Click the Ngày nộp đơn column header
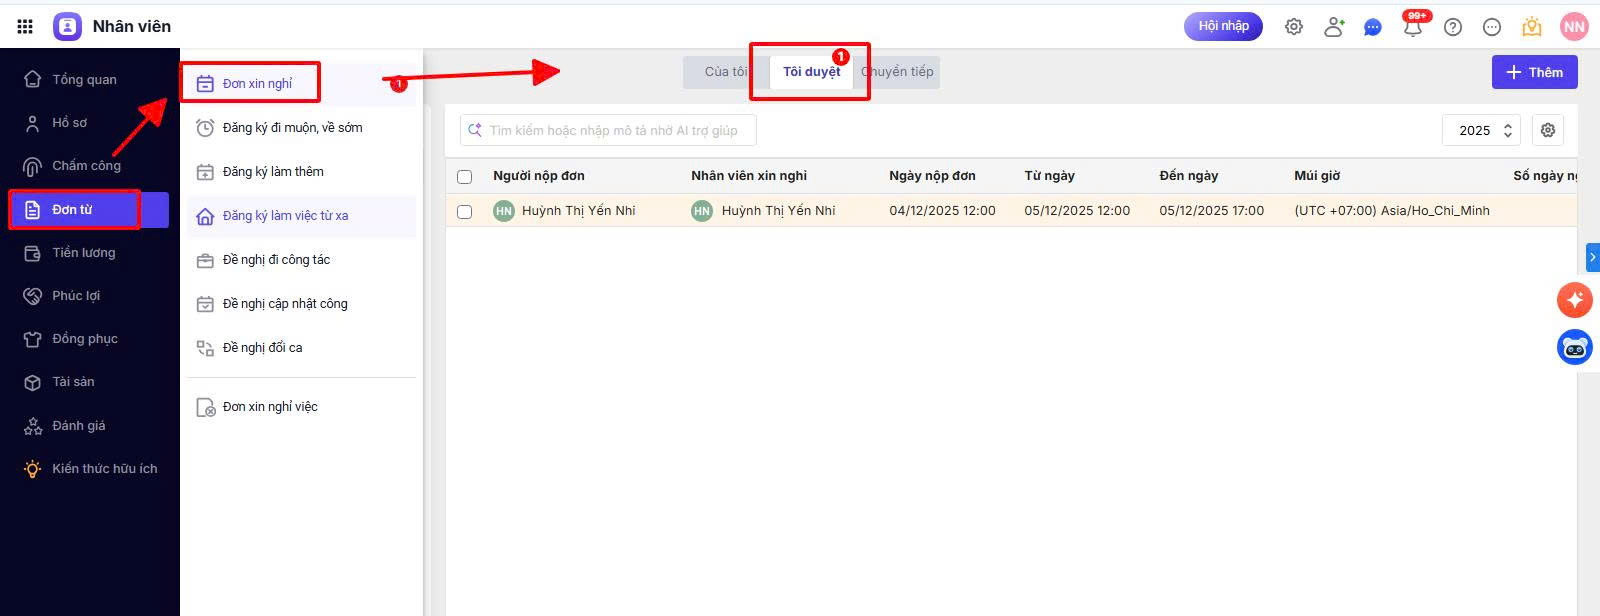This screenshot has height=616, width=1600. (x=932, y=175)
